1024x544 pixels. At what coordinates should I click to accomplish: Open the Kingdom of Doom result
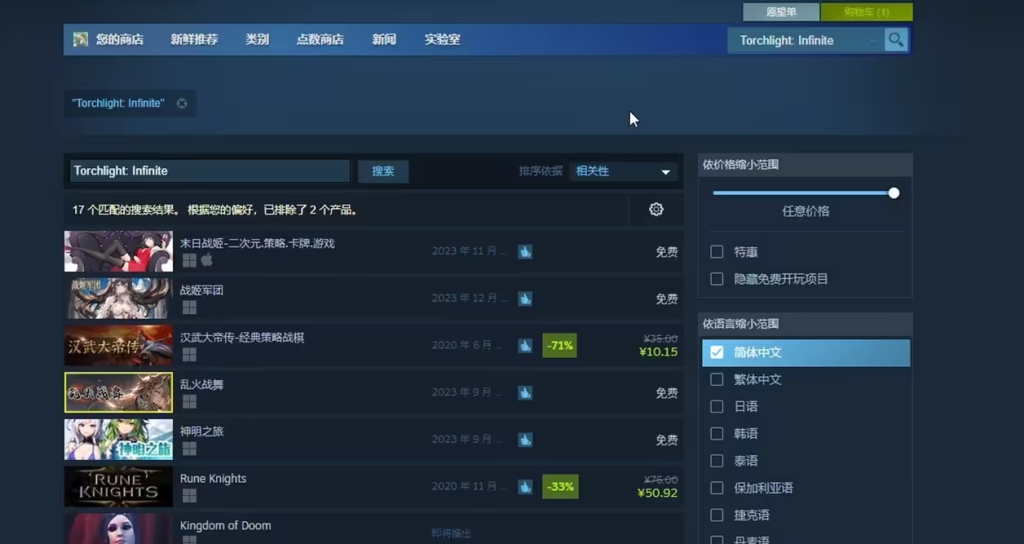pyautogui.click(x=374, y=528)
